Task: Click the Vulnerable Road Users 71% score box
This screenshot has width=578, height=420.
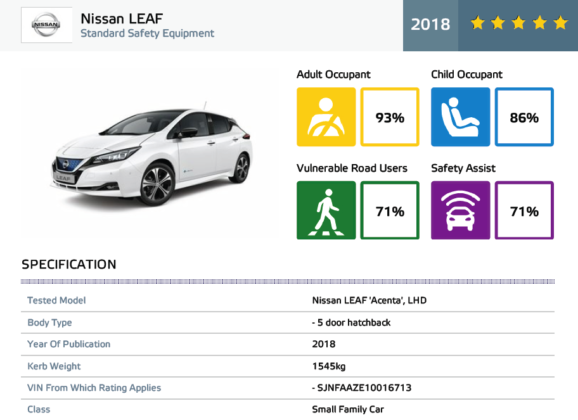Action: pyautogui.click(x=390, y=210)
